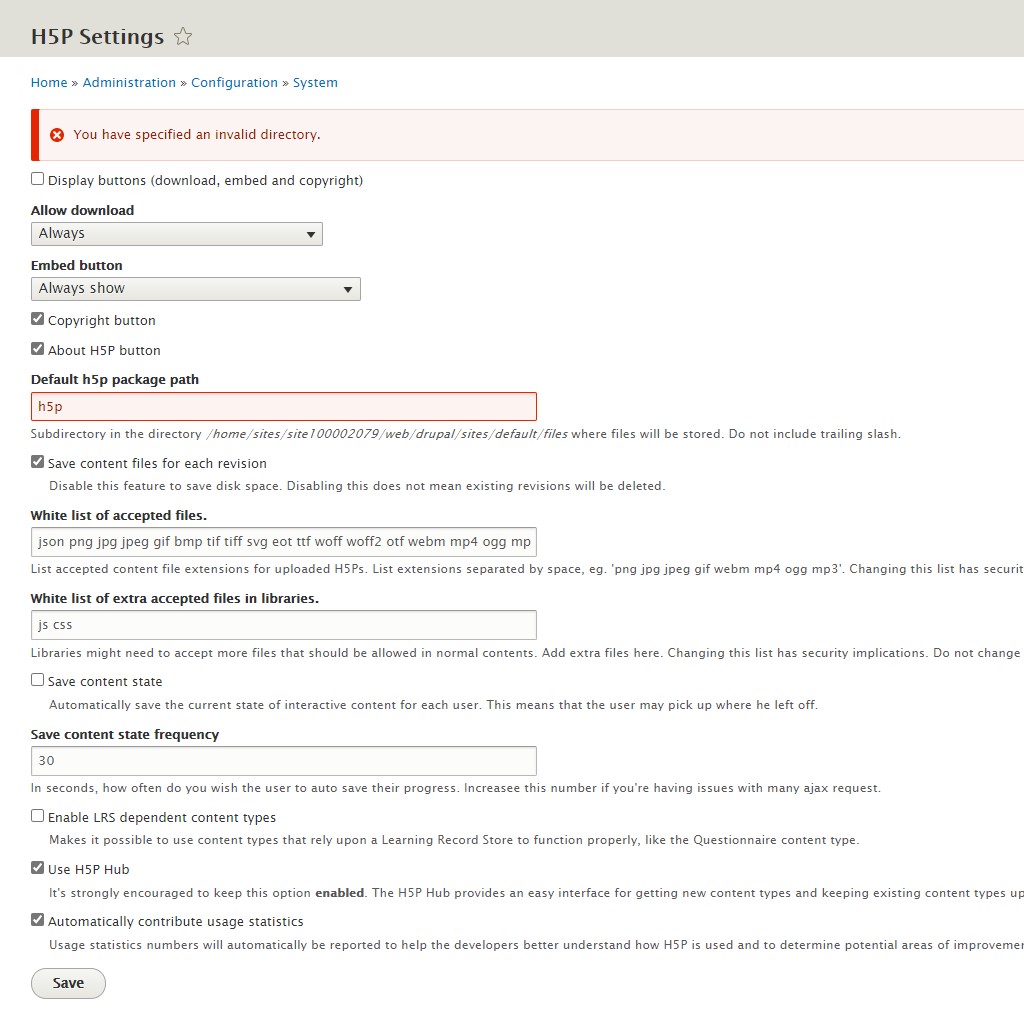This screenshot has height=1017, width=1024.
Task: Click the Save content state frequency field
Action: point(283,761)
